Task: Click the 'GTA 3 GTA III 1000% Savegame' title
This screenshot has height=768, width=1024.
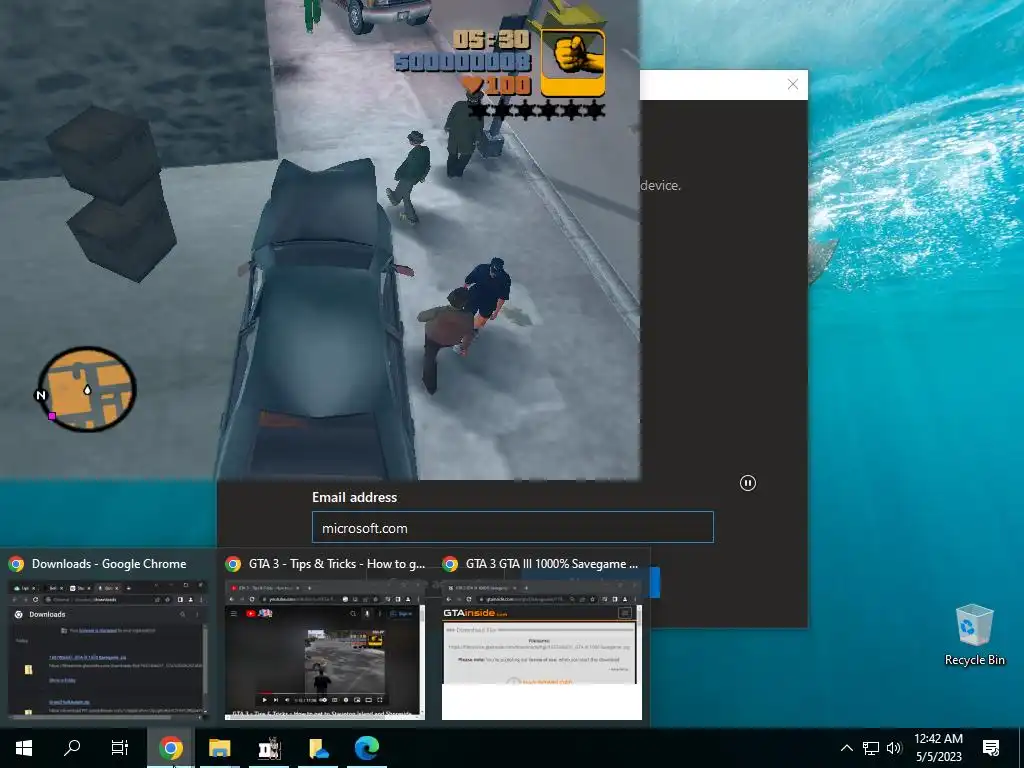Action: (552, 564)
